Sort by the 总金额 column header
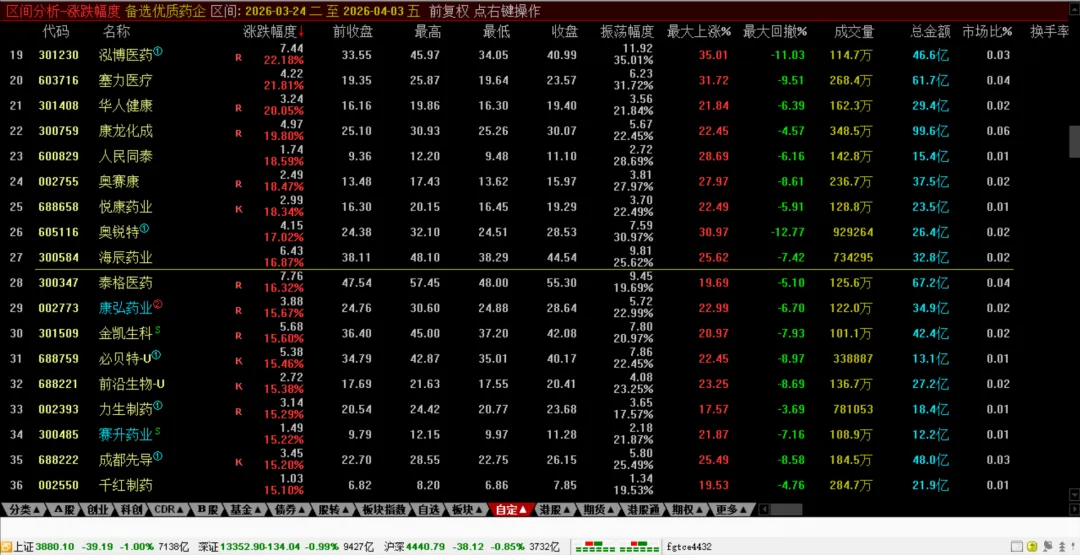Screen dimensions: 1080x555 pyautogui.click(x=931, y=32)
